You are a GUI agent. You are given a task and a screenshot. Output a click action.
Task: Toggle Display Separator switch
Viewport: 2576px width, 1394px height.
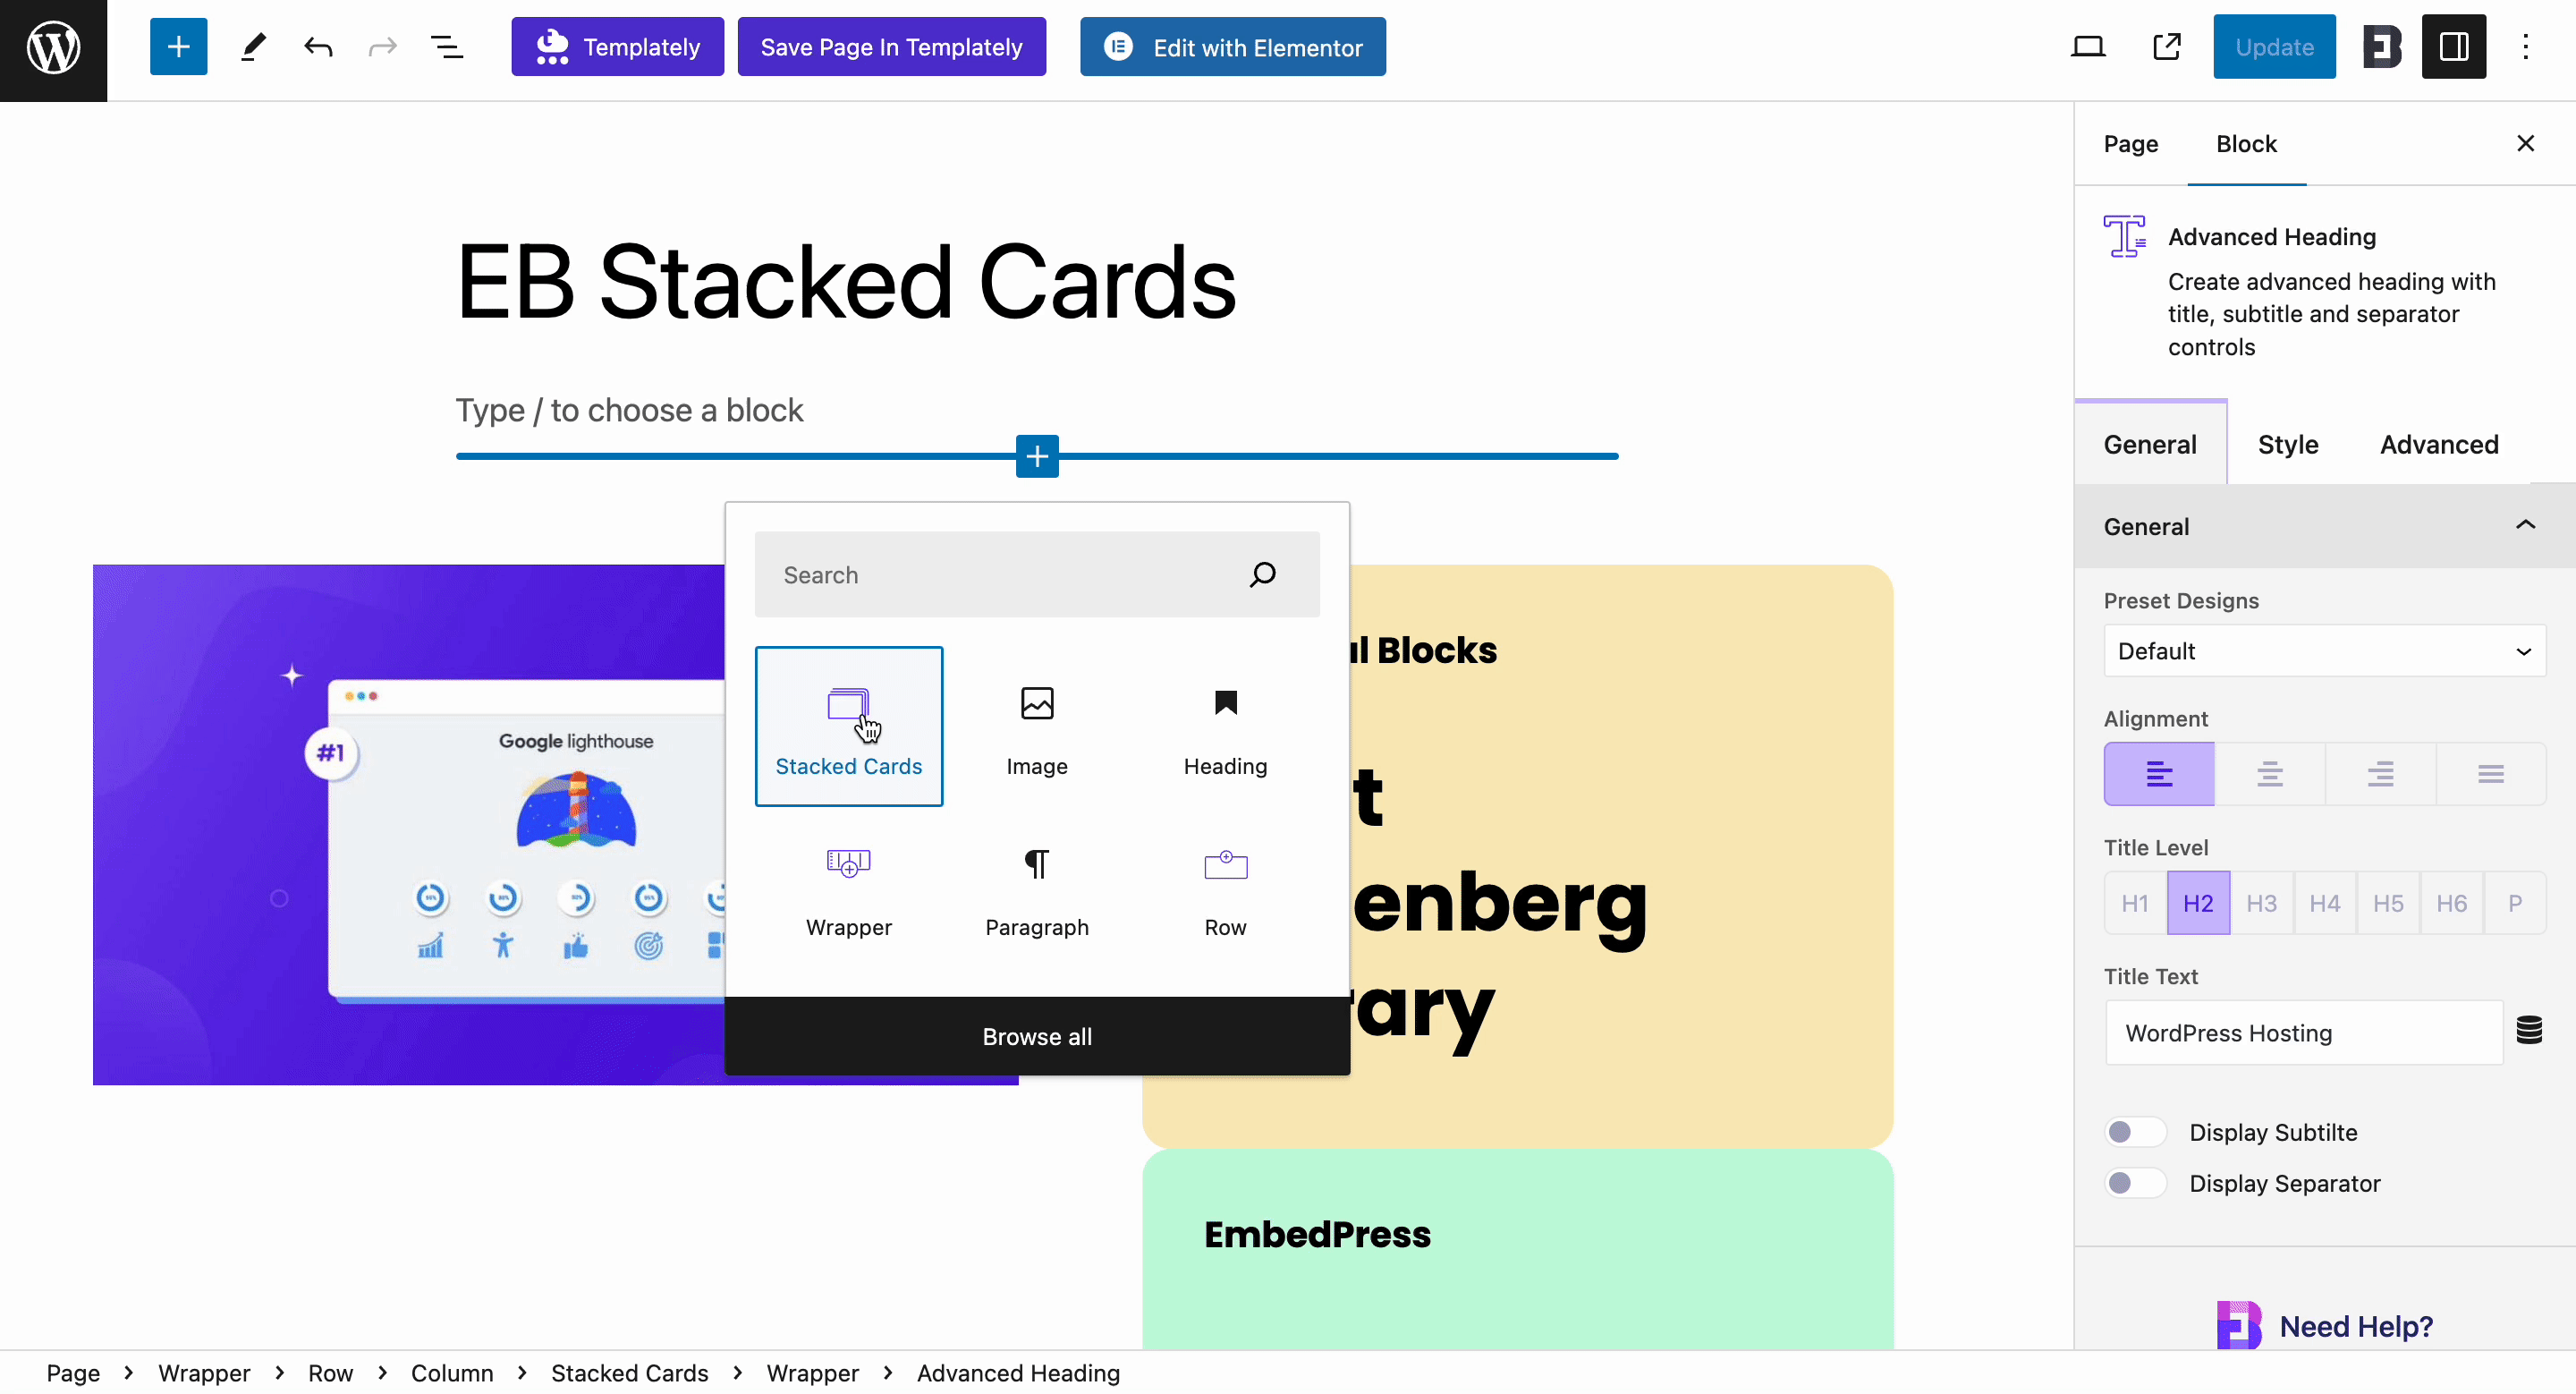click(2123, 1183)
